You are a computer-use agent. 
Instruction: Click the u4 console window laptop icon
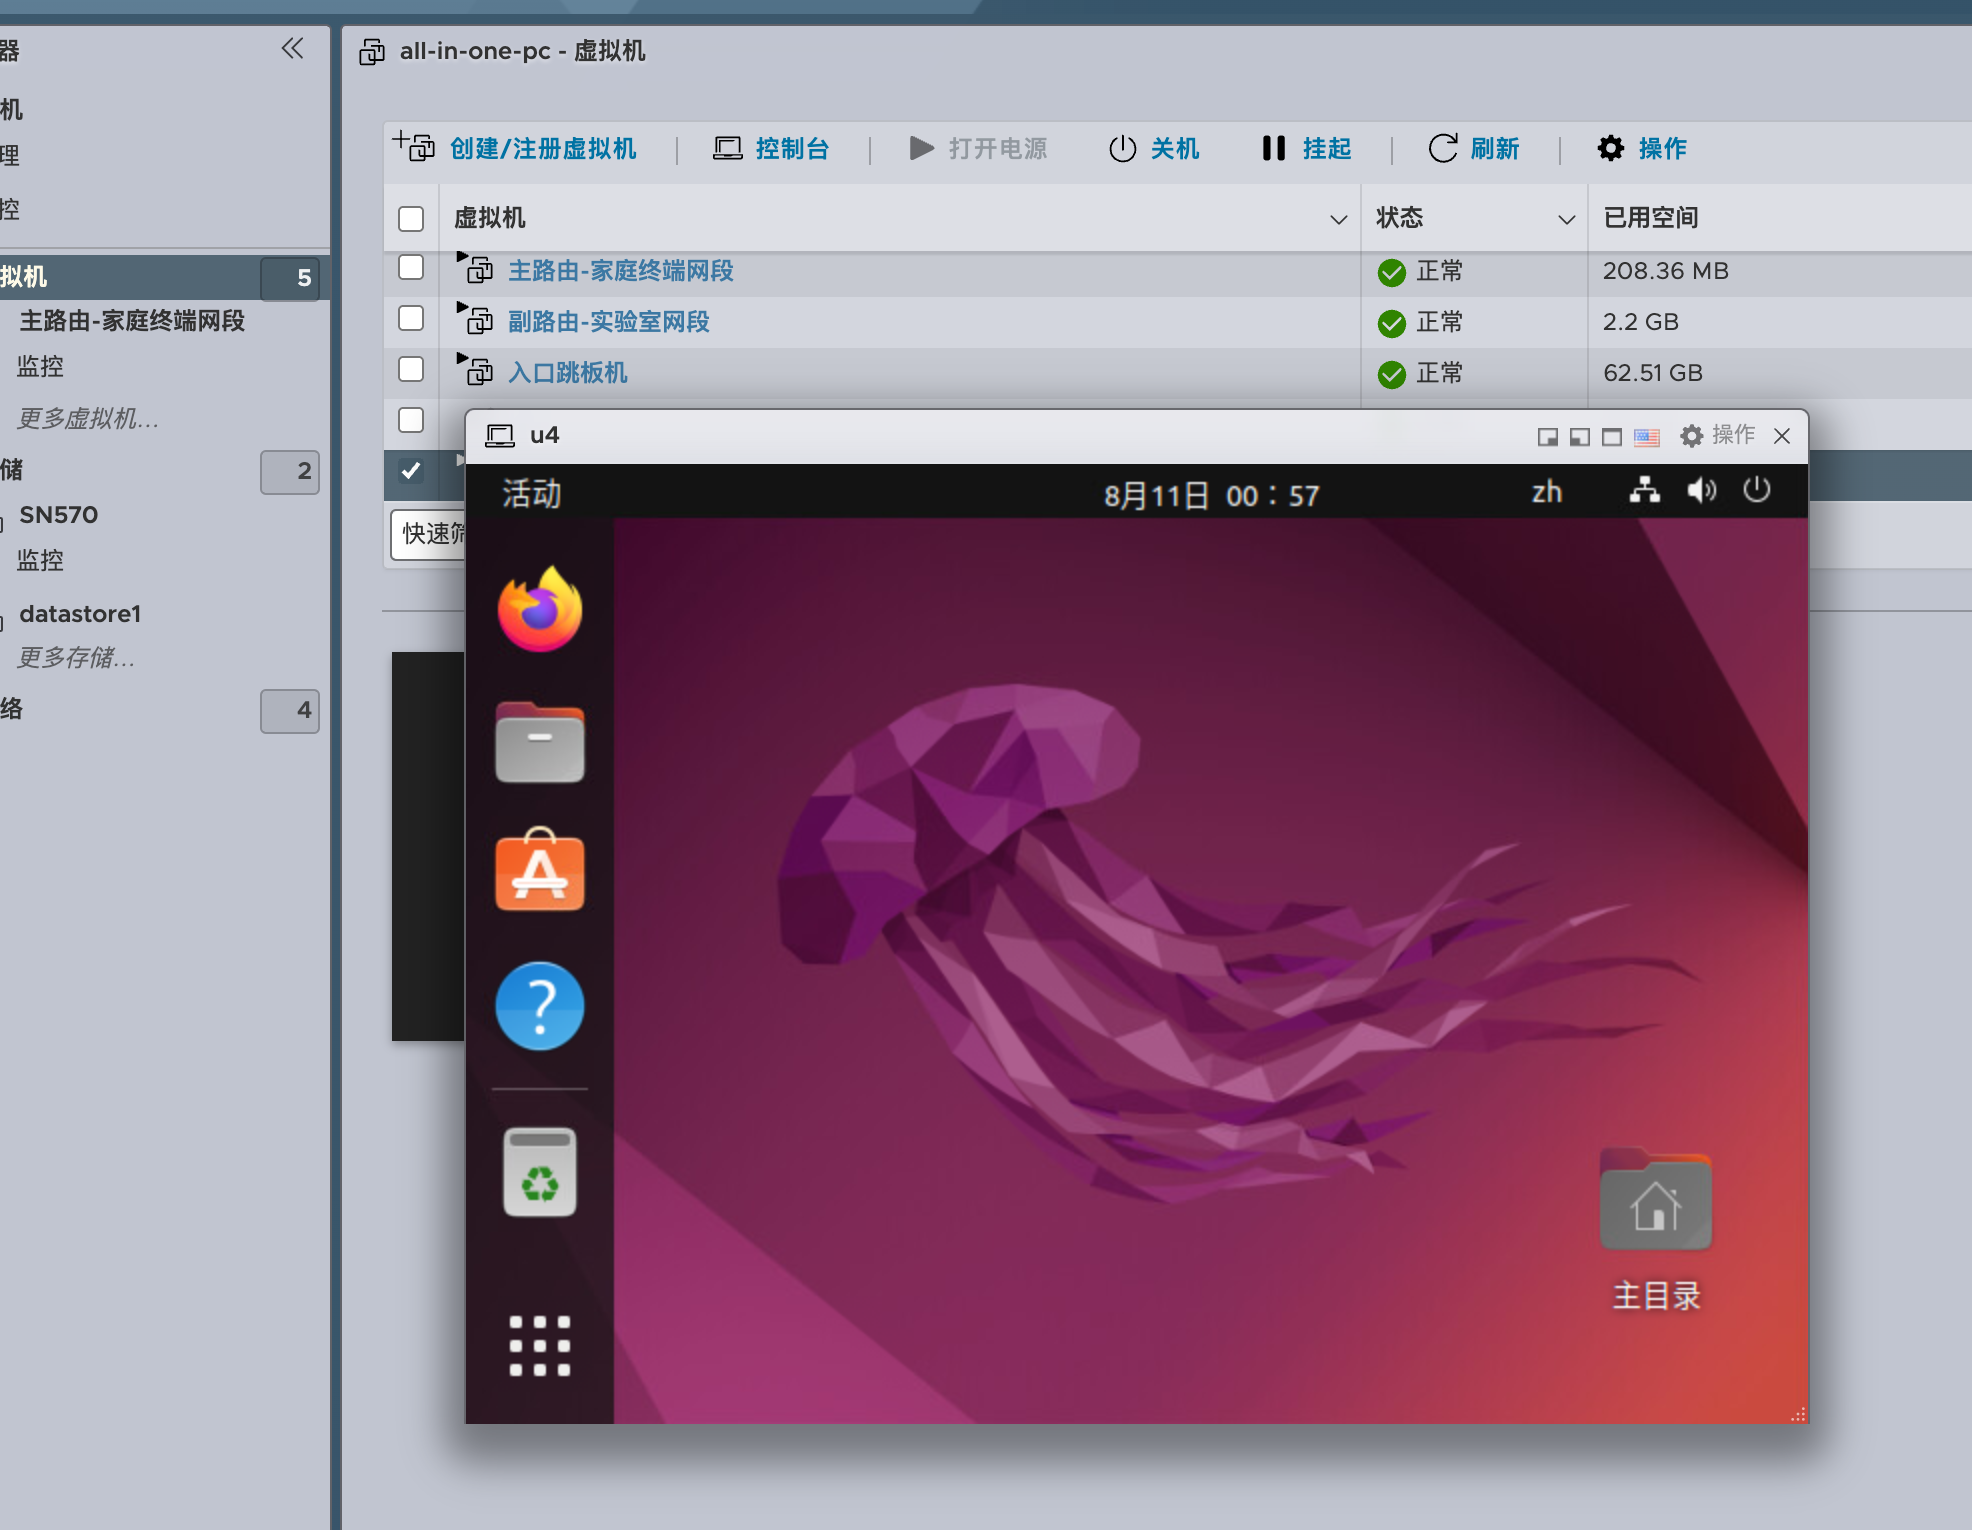pyautogui.click(x=499, y=436)
